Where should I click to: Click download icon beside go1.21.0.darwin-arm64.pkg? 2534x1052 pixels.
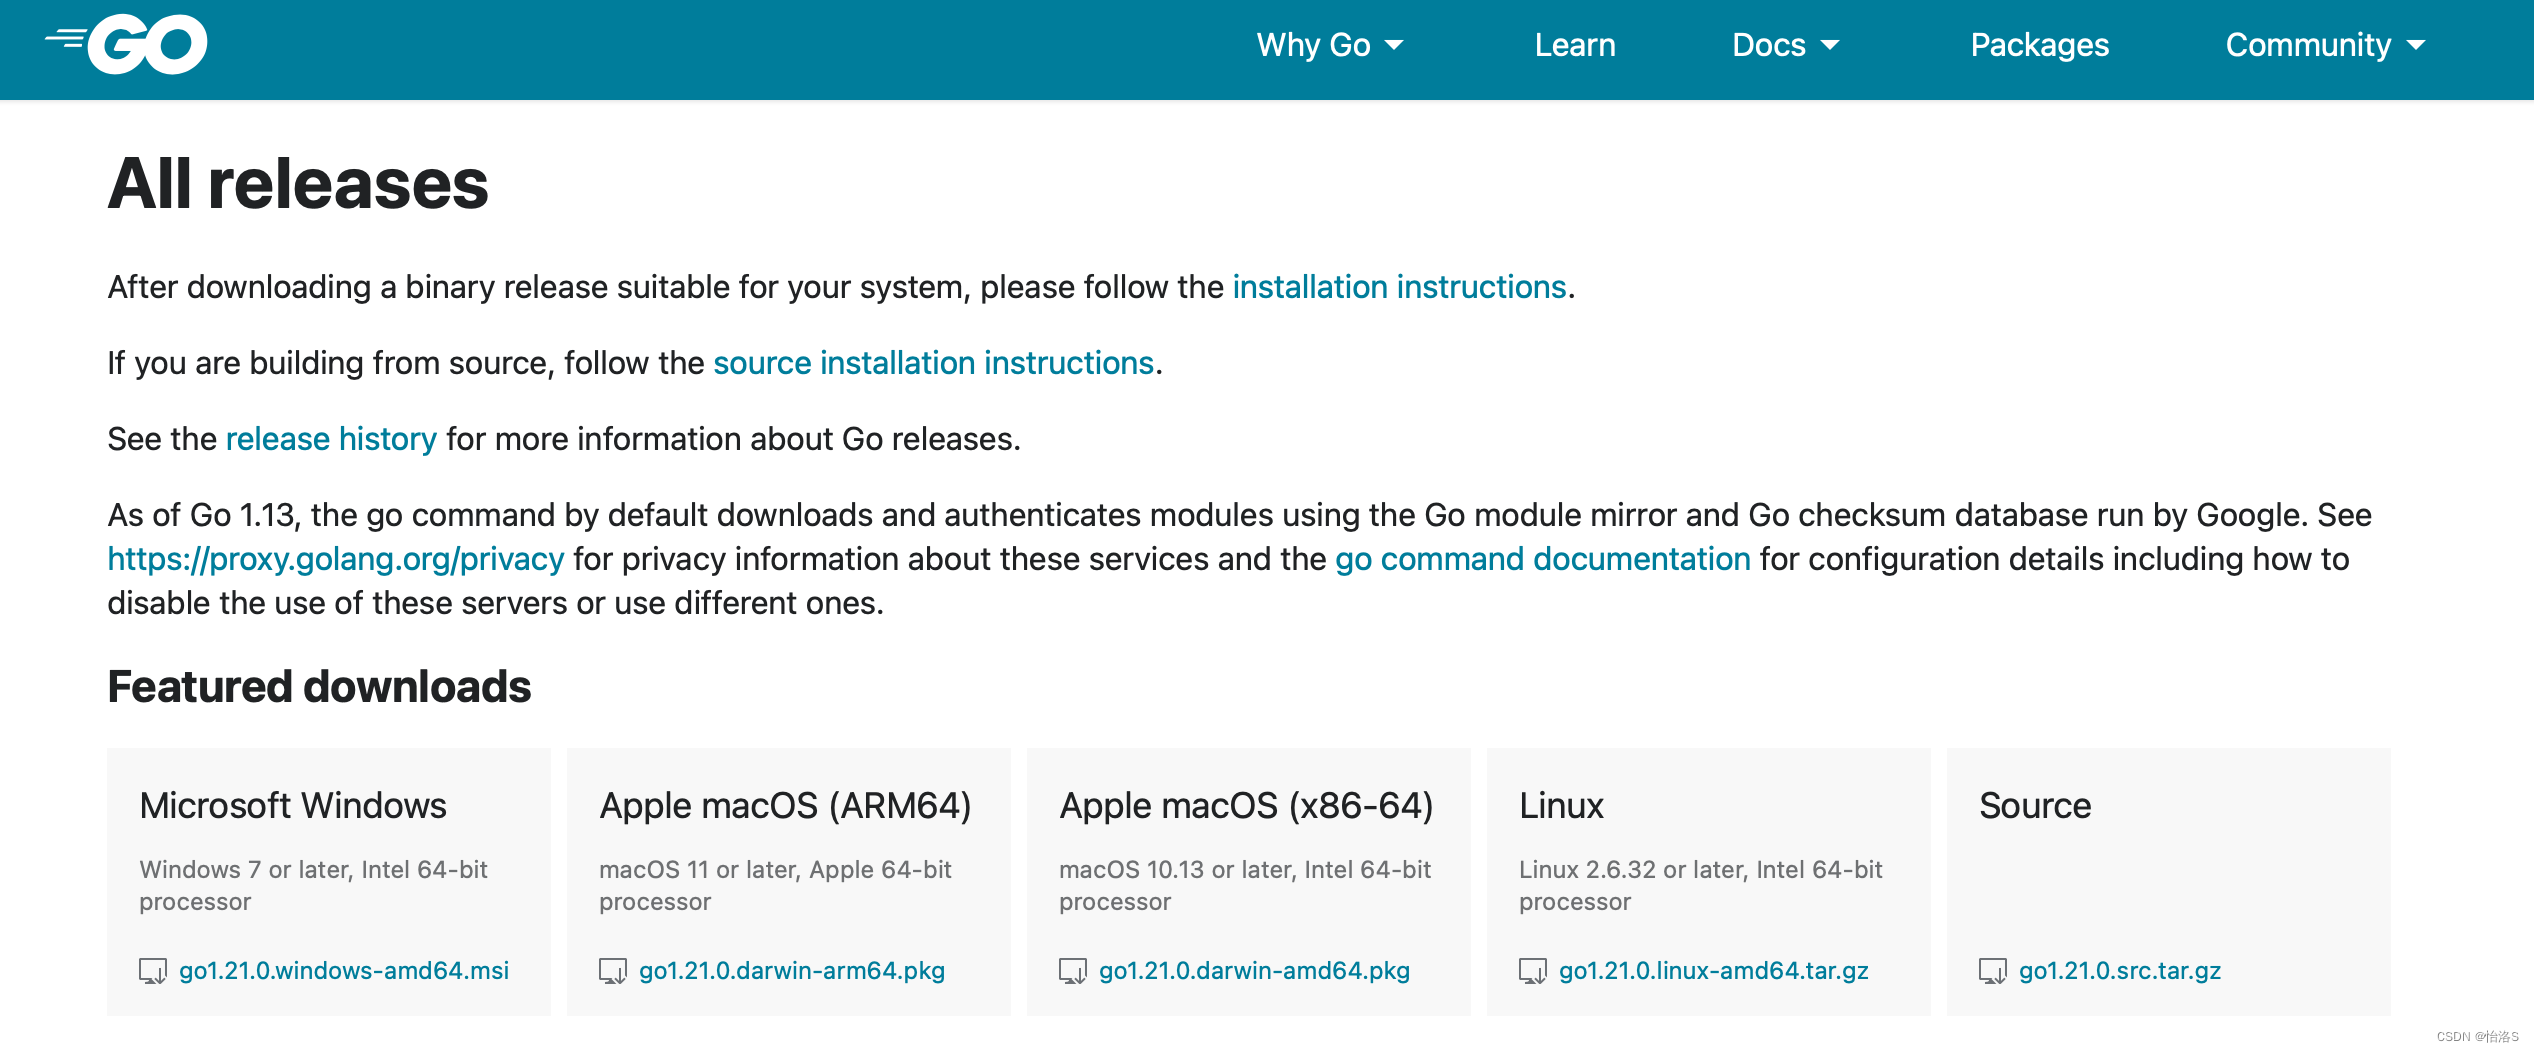(613, 971)
